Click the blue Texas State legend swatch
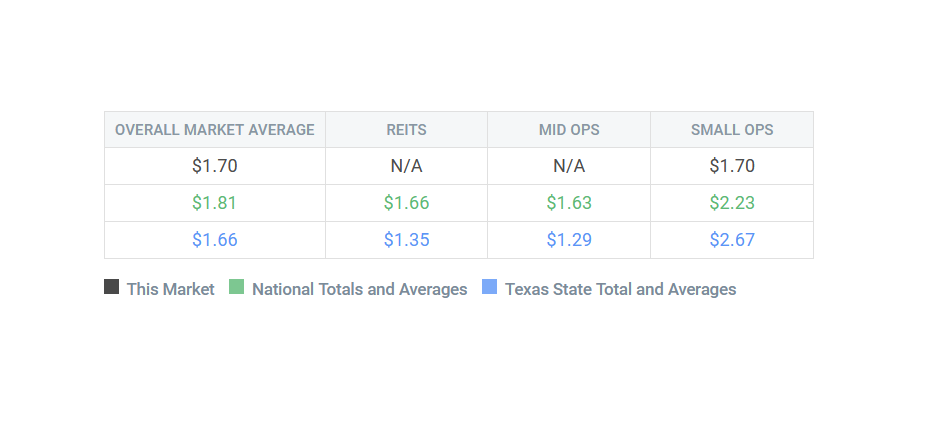 click(489, 288)
